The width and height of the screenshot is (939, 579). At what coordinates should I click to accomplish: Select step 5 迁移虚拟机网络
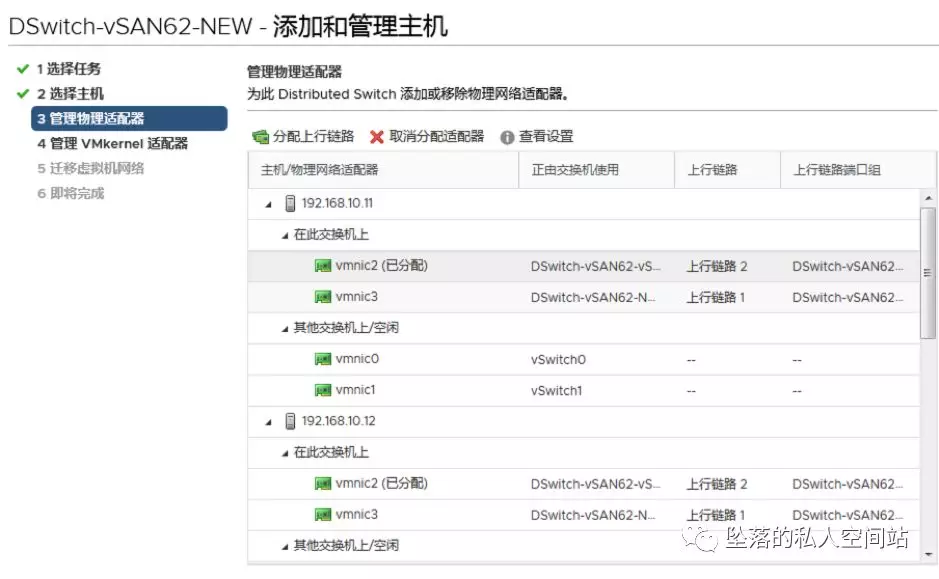click(x=90, y=169)
